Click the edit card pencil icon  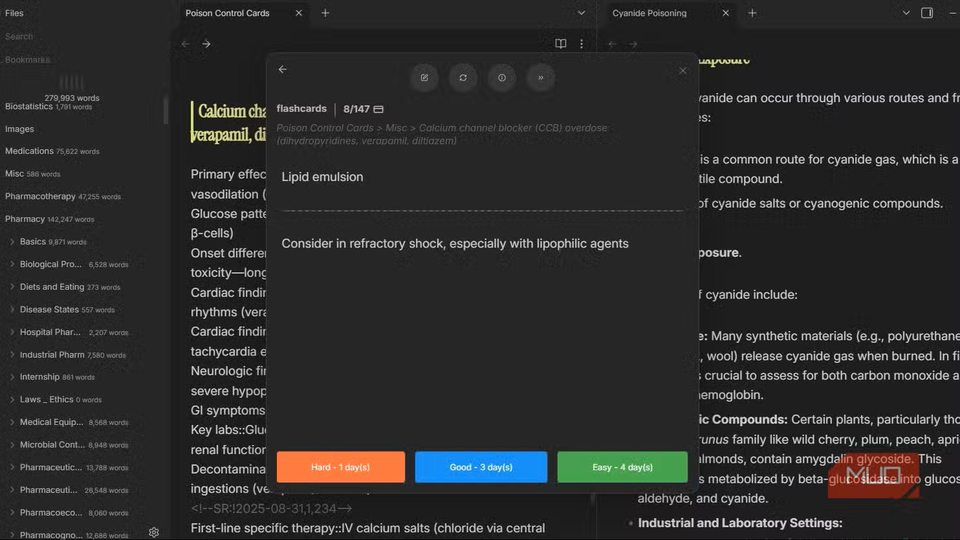pyautogui.click(x=424, y=78)
